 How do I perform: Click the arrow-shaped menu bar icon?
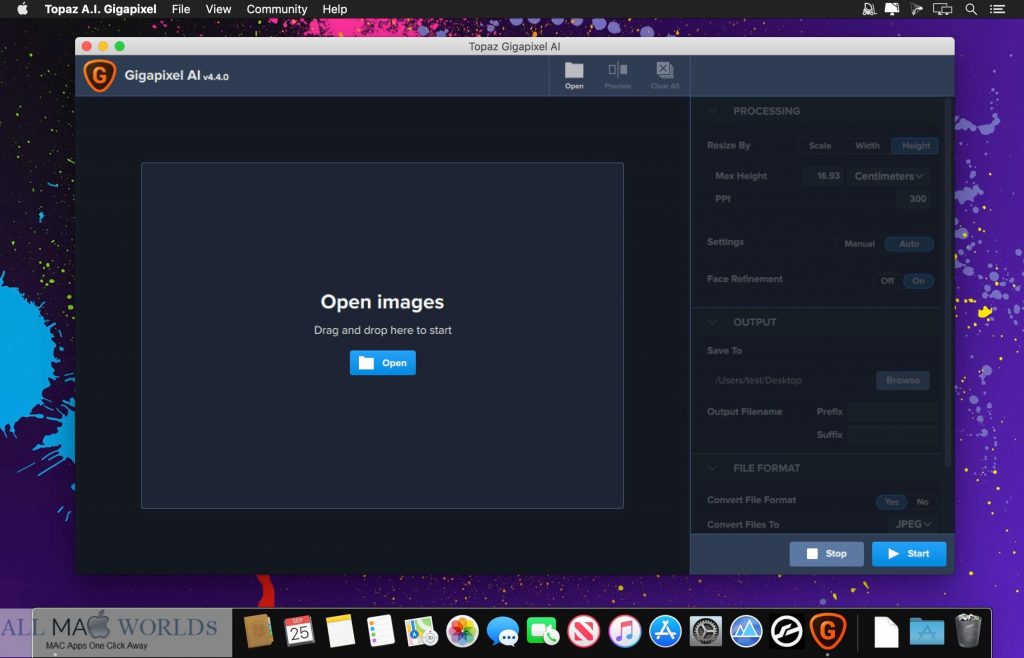point(916,9)
